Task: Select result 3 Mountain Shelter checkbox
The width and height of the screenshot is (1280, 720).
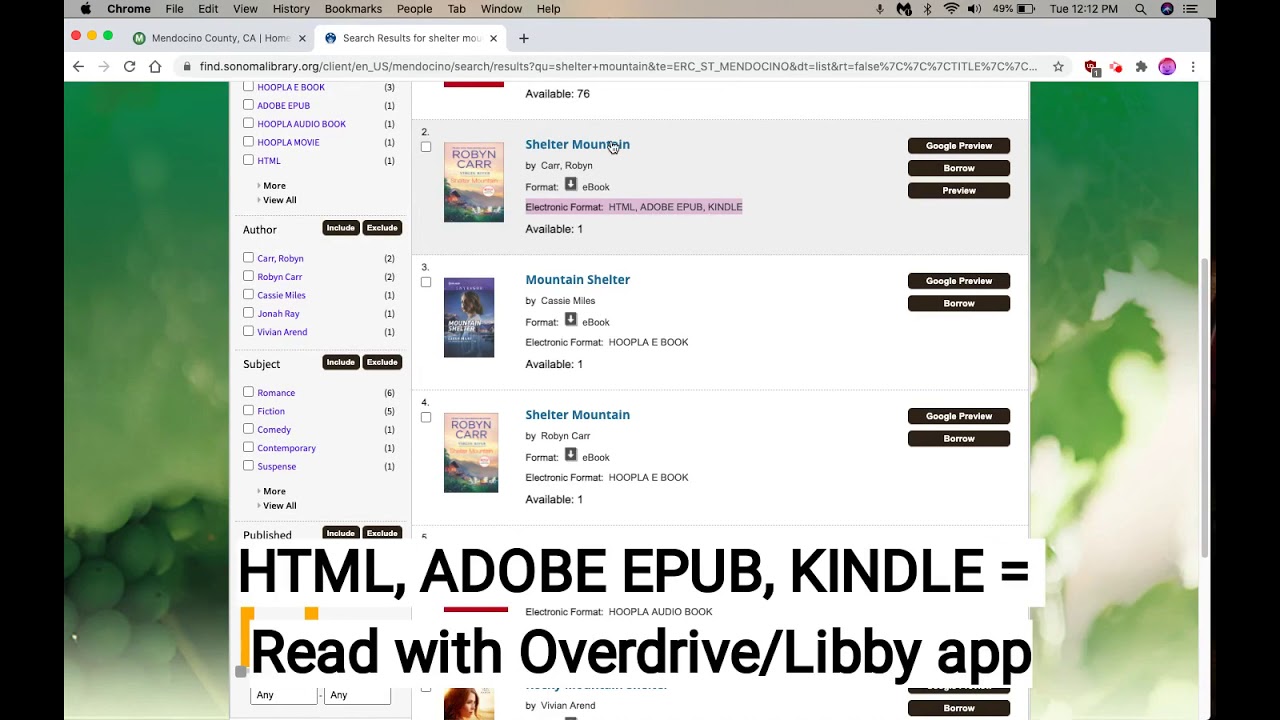Action: 426,282
